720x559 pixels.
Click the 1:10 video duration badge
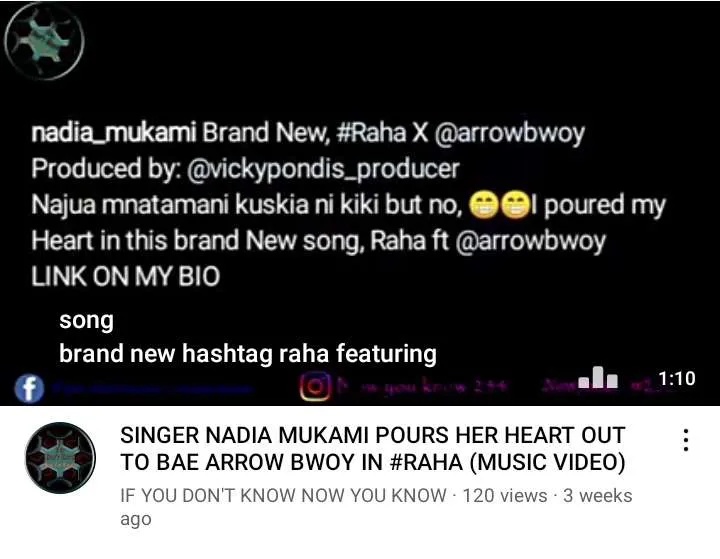click(x=677, y=378)
